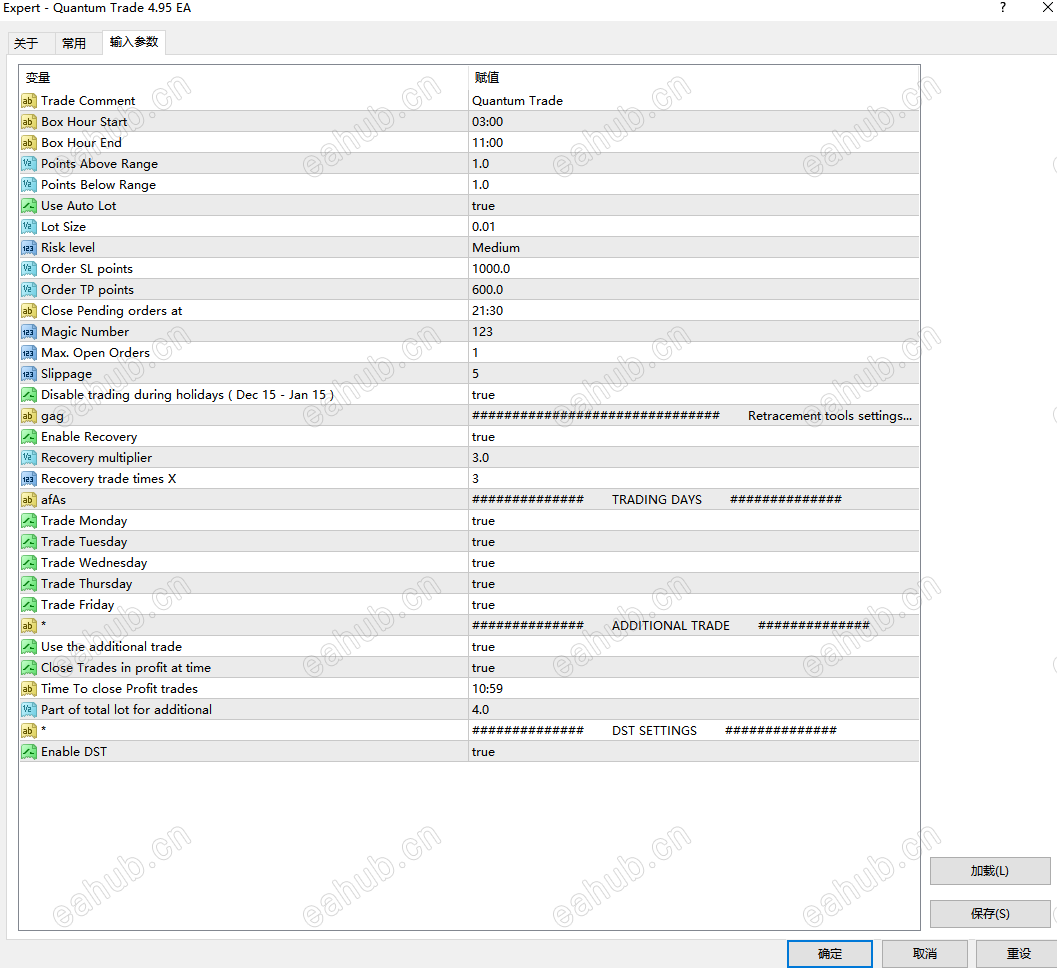This screenshot has width=1057, height=968.
Task: Click the icon for Disable trading during holidays
Action: click(x=28, y=394)
